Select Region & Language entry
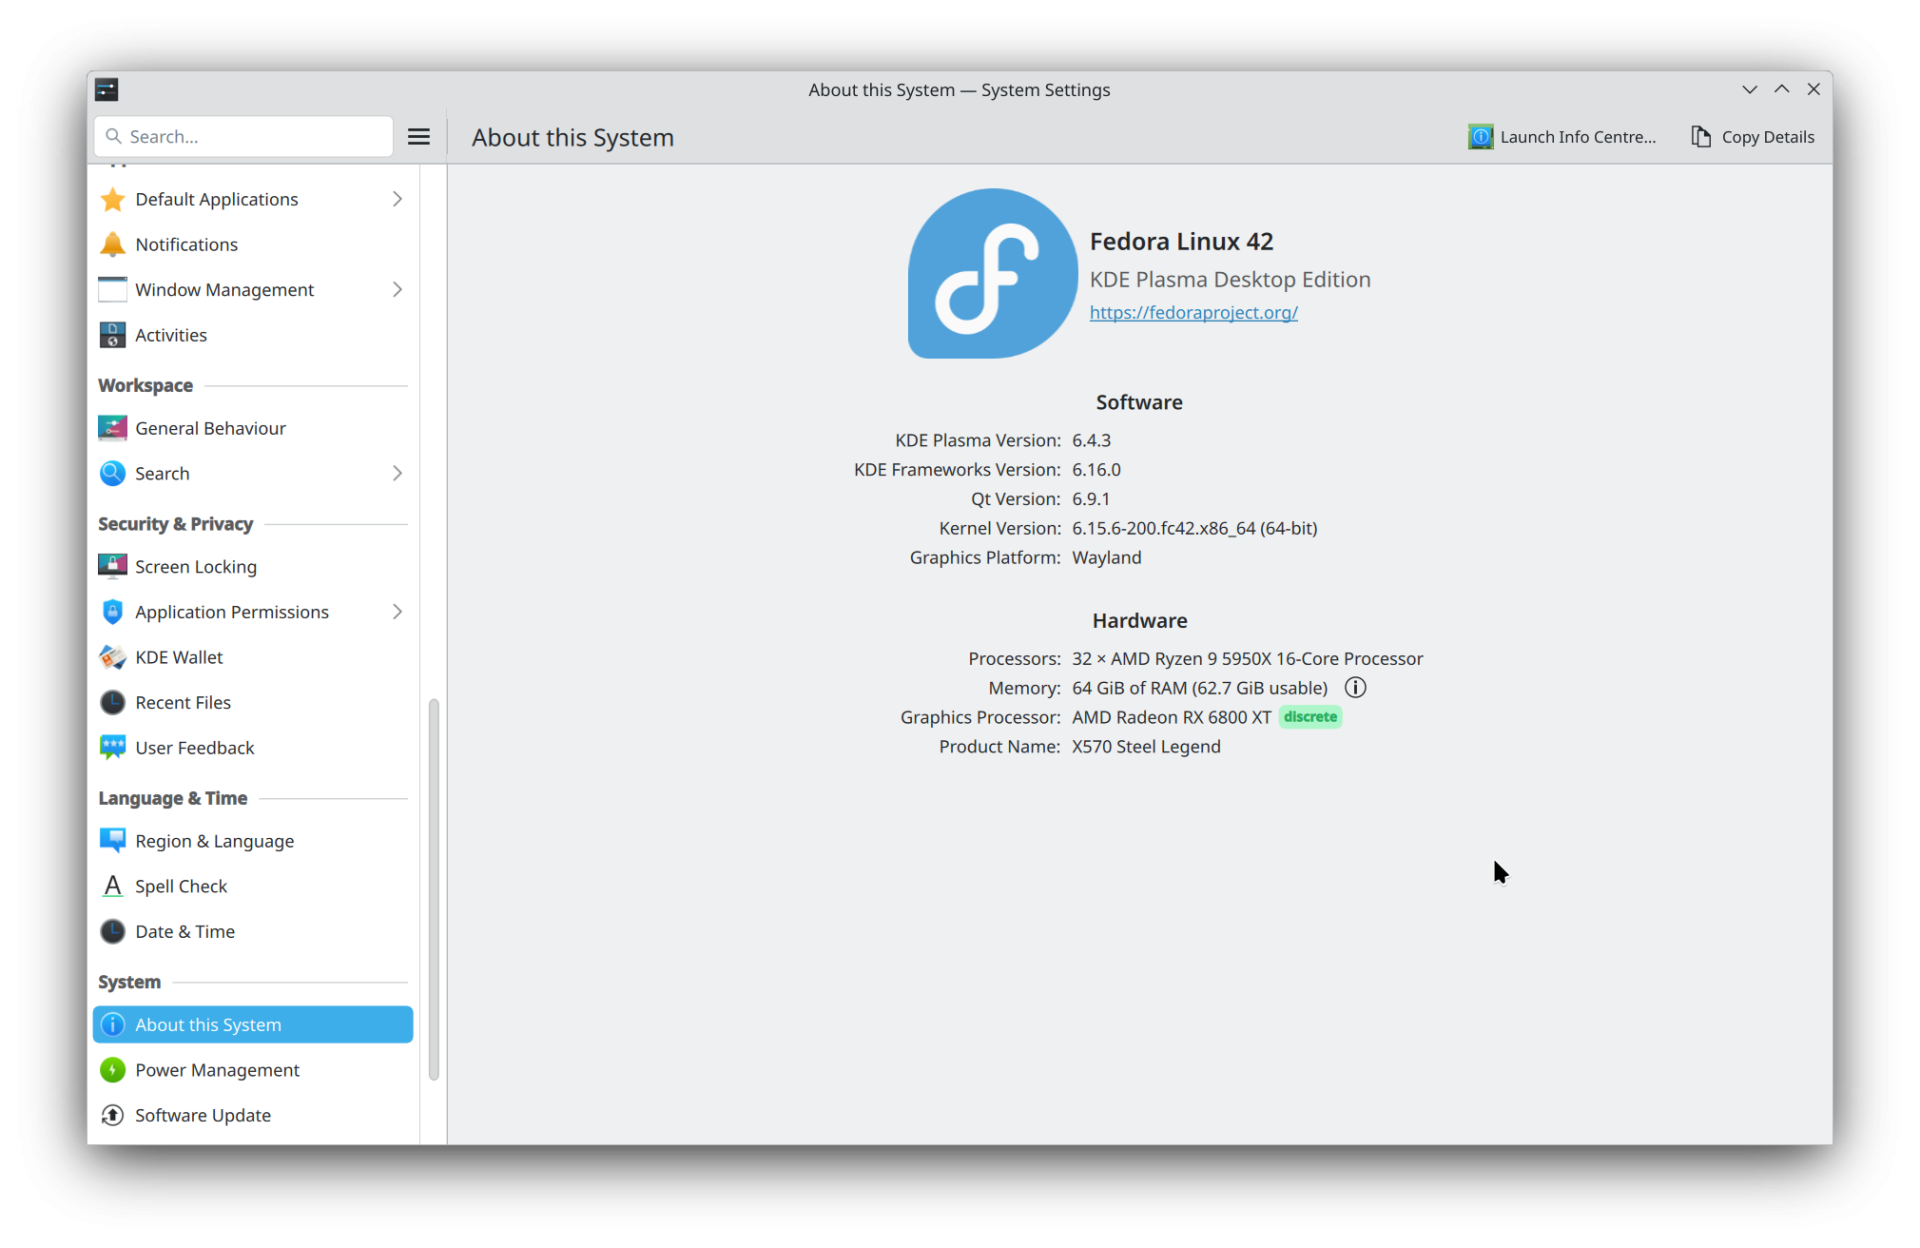 214,841
